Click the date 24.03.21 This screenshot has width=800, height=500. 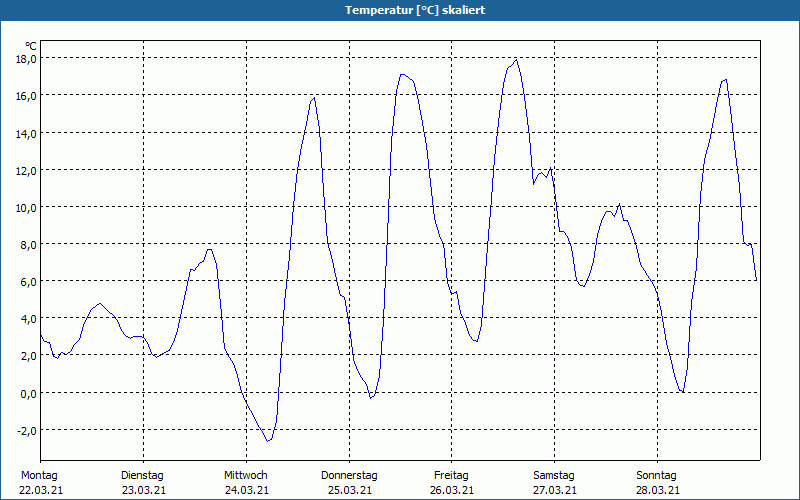247,490
